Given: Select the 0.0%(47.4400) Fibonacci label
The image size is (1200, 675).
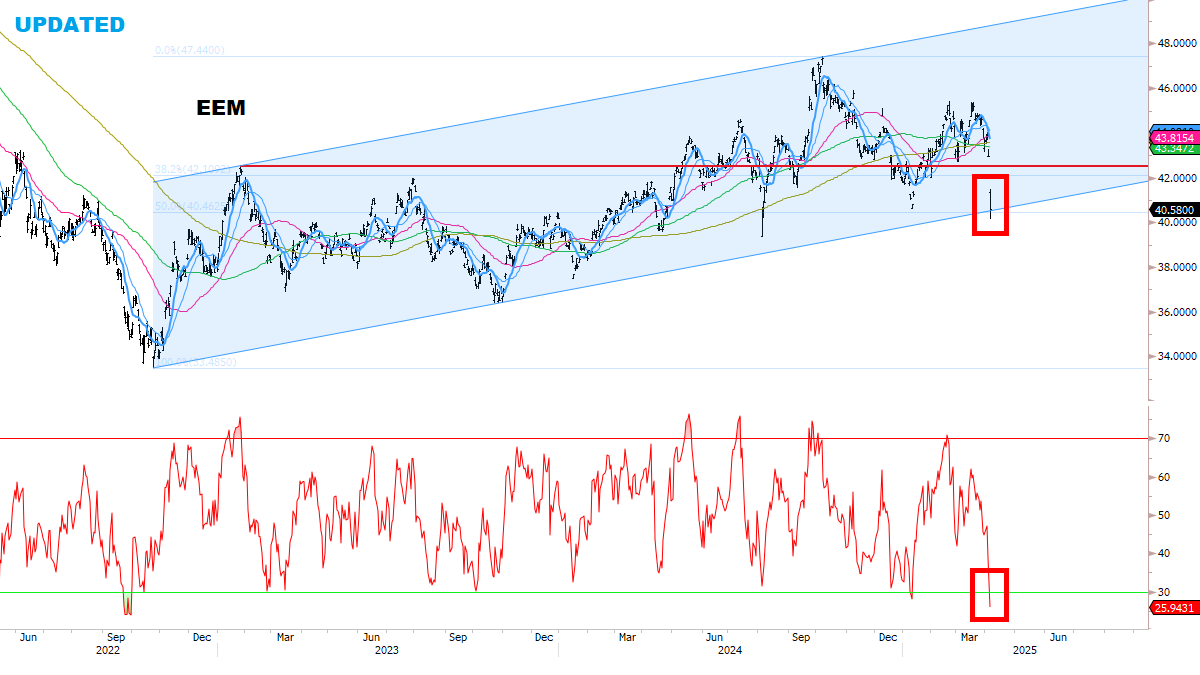Looking at the screenshot, I should tap(189, 50).
